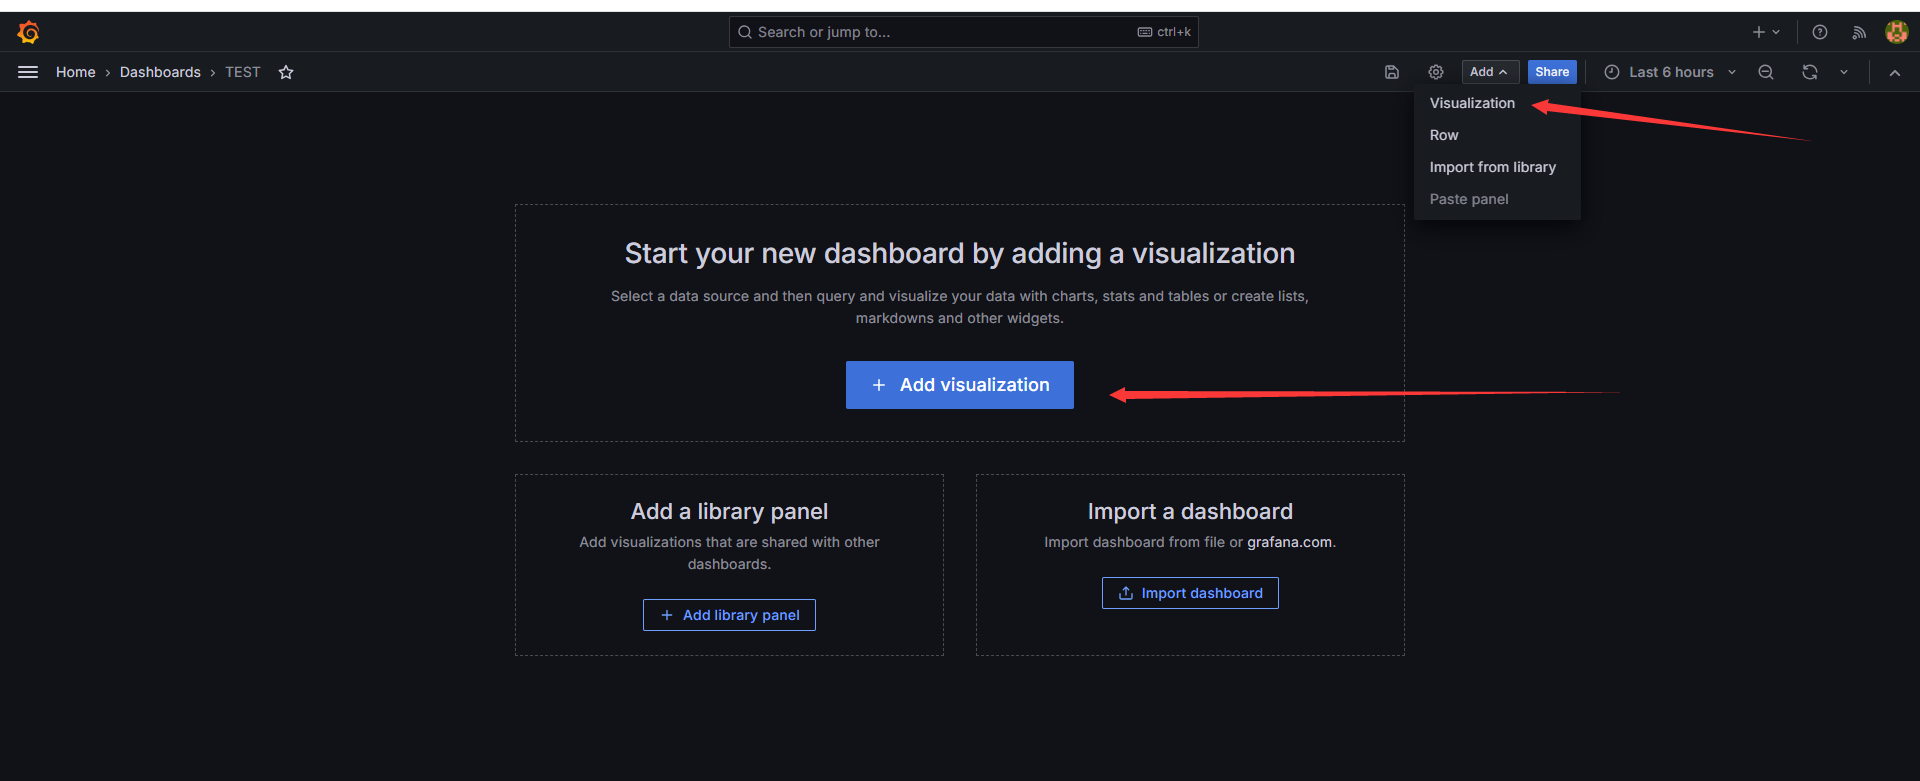Open the user profile avatar
The height and width of the screenshot is (781, 1920).
click(x=1896, y=32)
